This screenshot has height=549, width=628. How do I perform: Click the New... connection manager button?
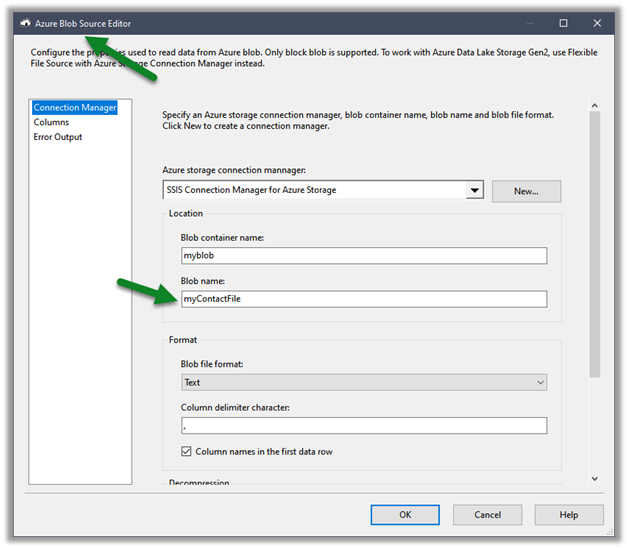[526, 191]
